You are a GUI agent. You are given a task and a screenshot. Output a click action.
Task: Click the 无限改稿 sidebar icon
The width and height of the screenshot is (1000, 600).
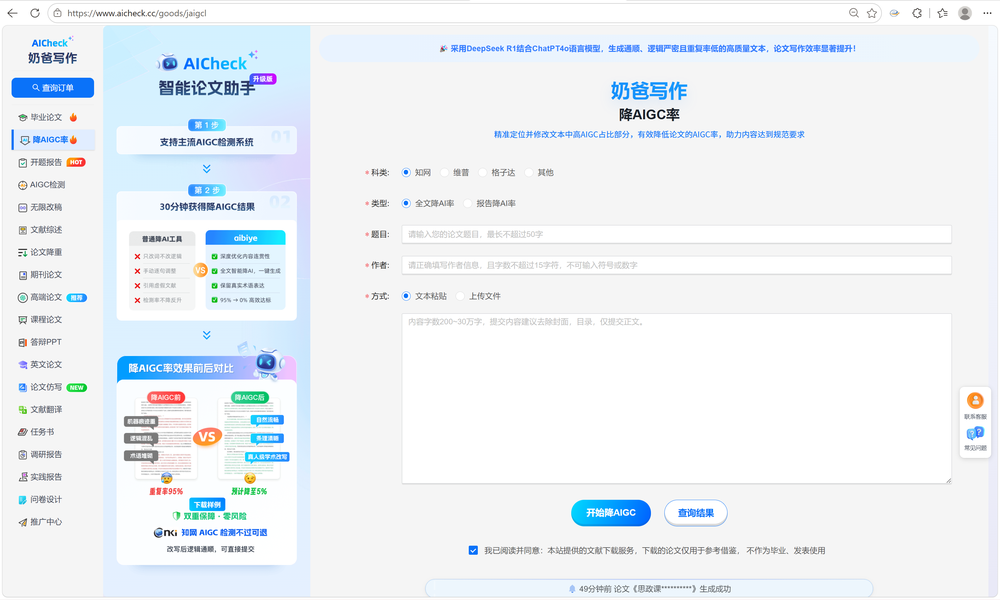(22, 207)
